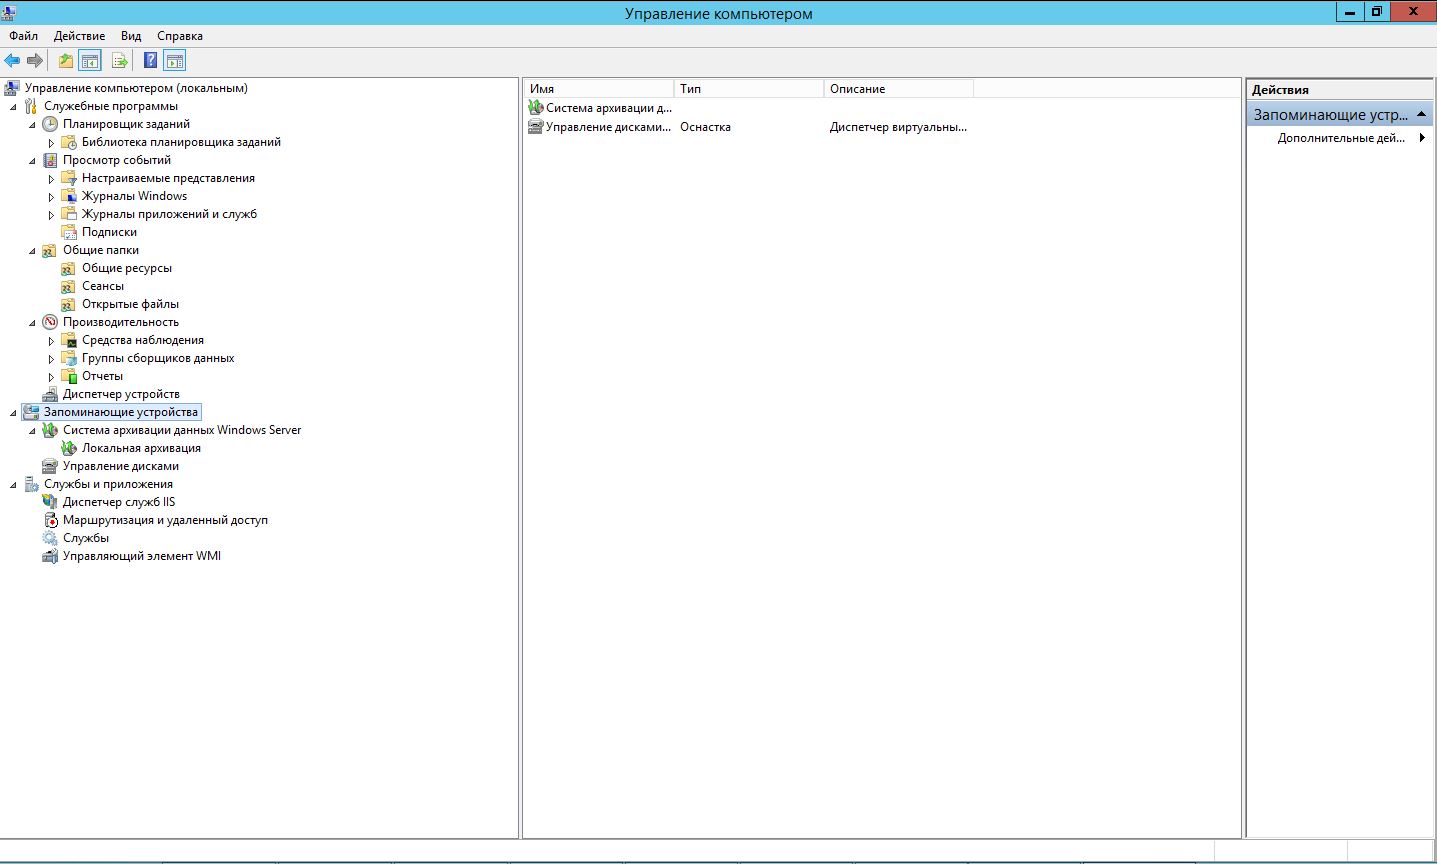Click the Диспетчер служб IIS icon
This screenshot has height=864, width=1437.
50,502
